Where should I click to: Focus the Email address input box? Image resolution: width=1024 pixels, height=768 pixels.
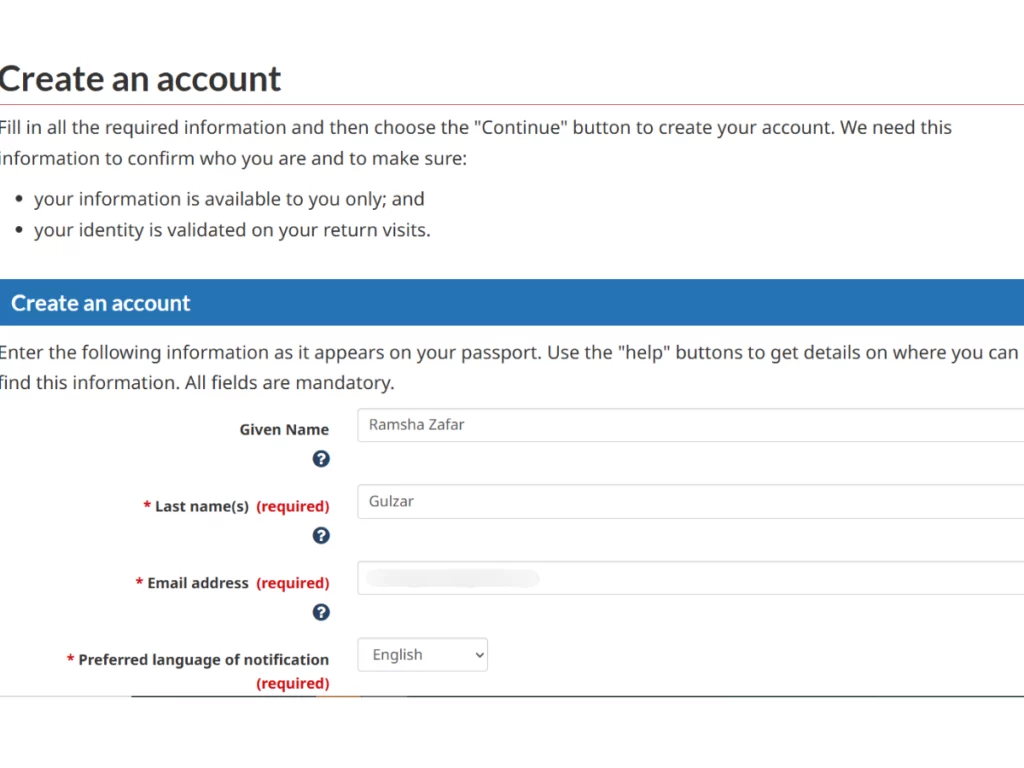click(x=600, y=578)
